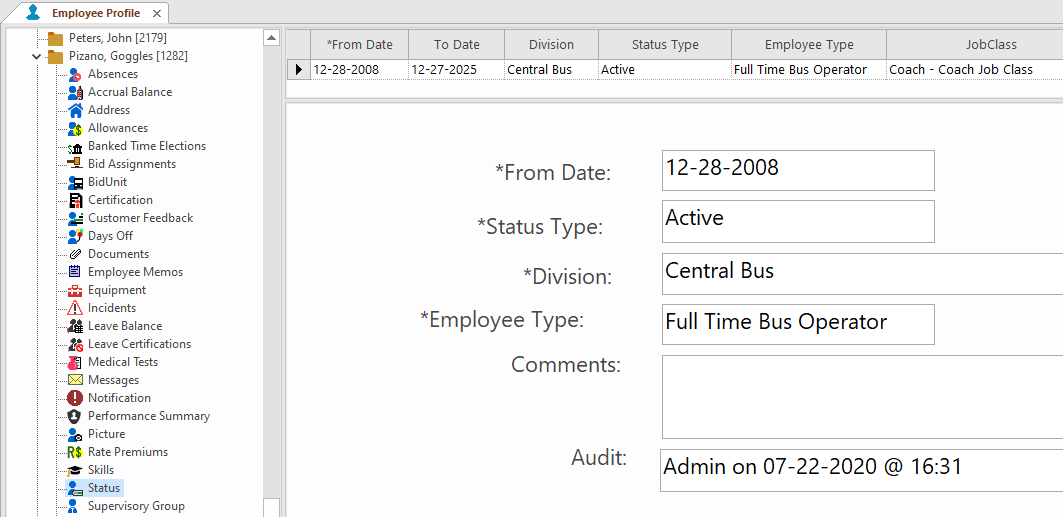Click the row selector arrow in grid
This screenshot has width=1063, height=517.
[x=298, y=69]
